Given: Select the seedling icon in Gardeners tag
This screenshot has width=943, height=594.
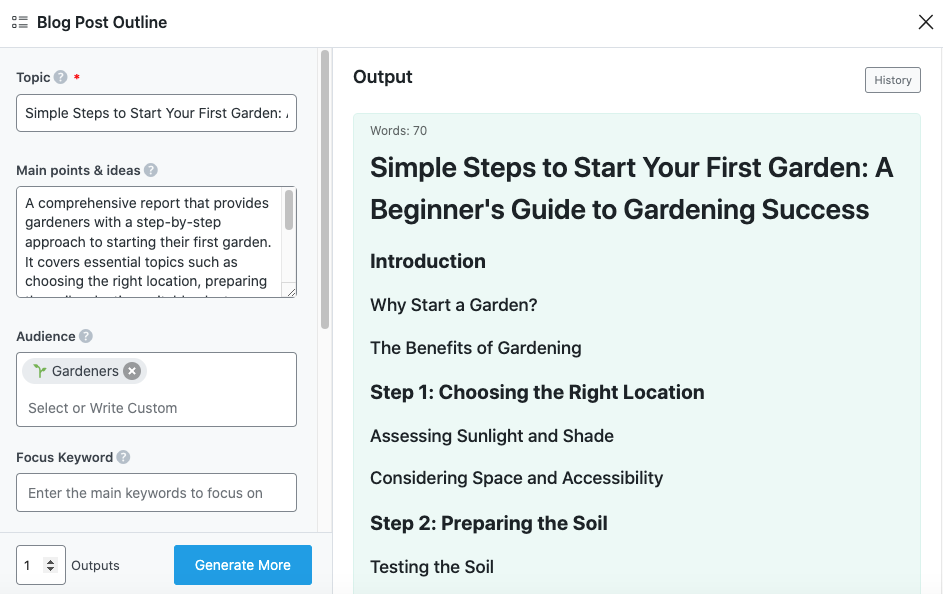Looking at the screenshot, I should coord(40,370).
